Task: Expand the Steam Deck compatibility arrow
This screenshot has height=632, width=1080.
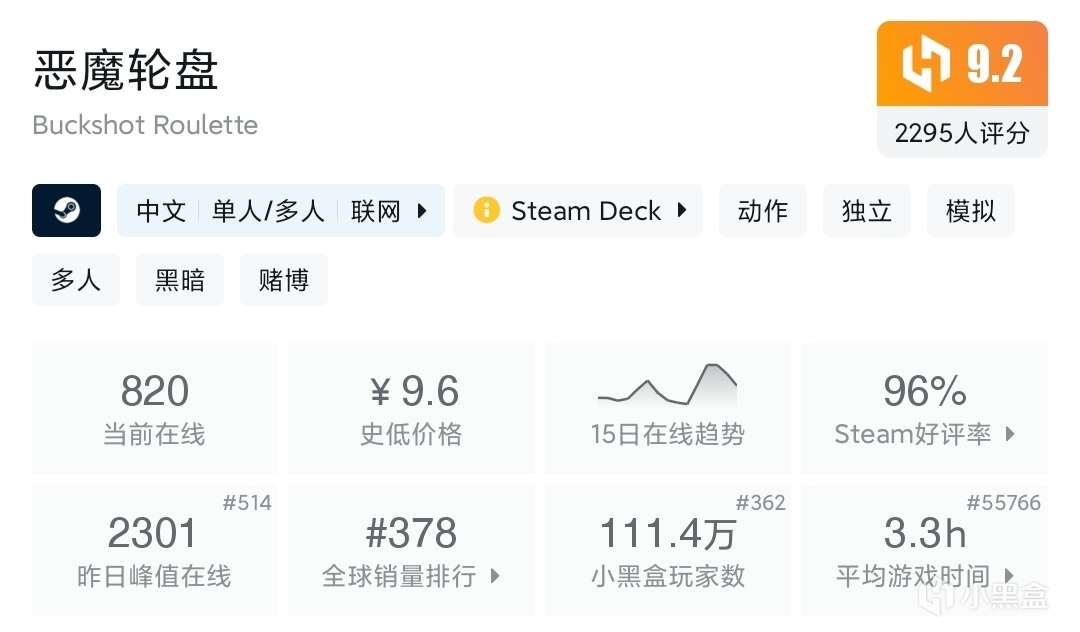Action: coord(682,211)
